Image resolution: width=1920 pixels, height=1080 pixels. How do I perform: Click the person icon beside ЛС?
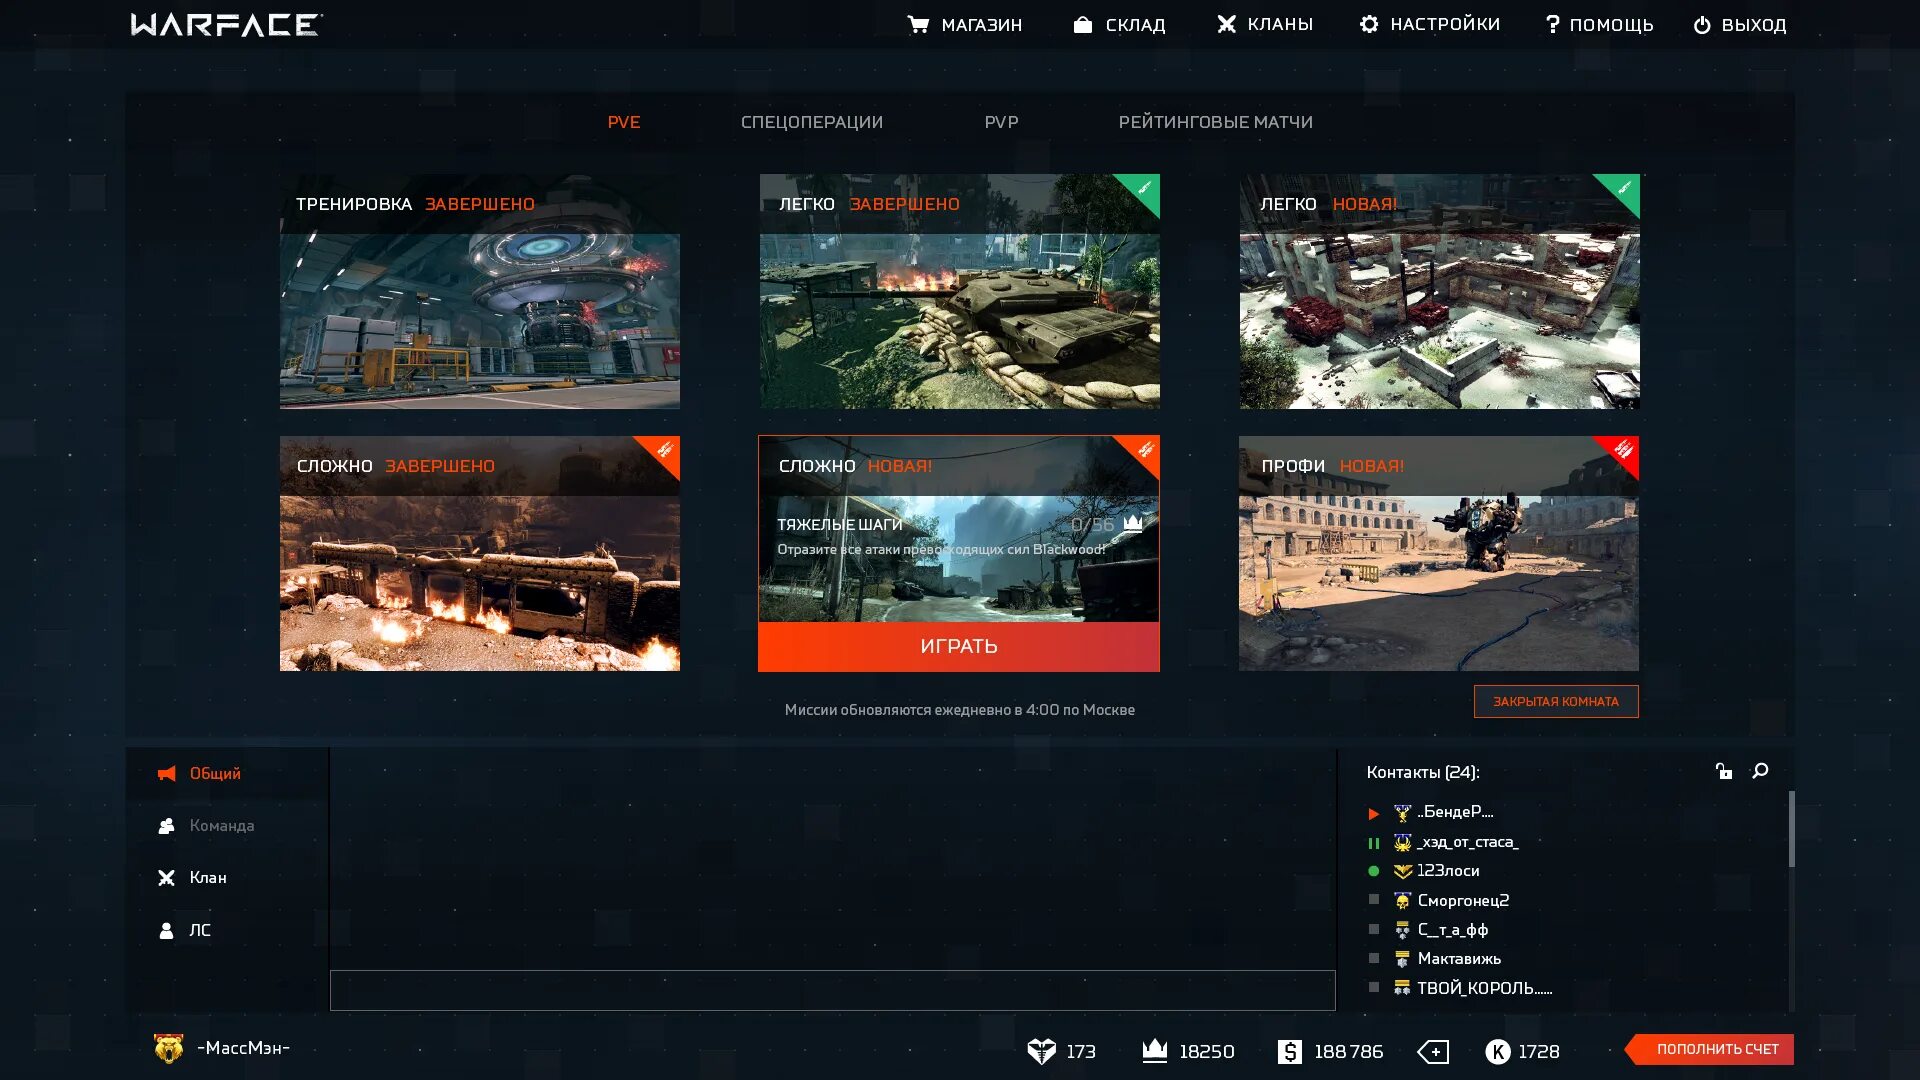tap(167, 931)
